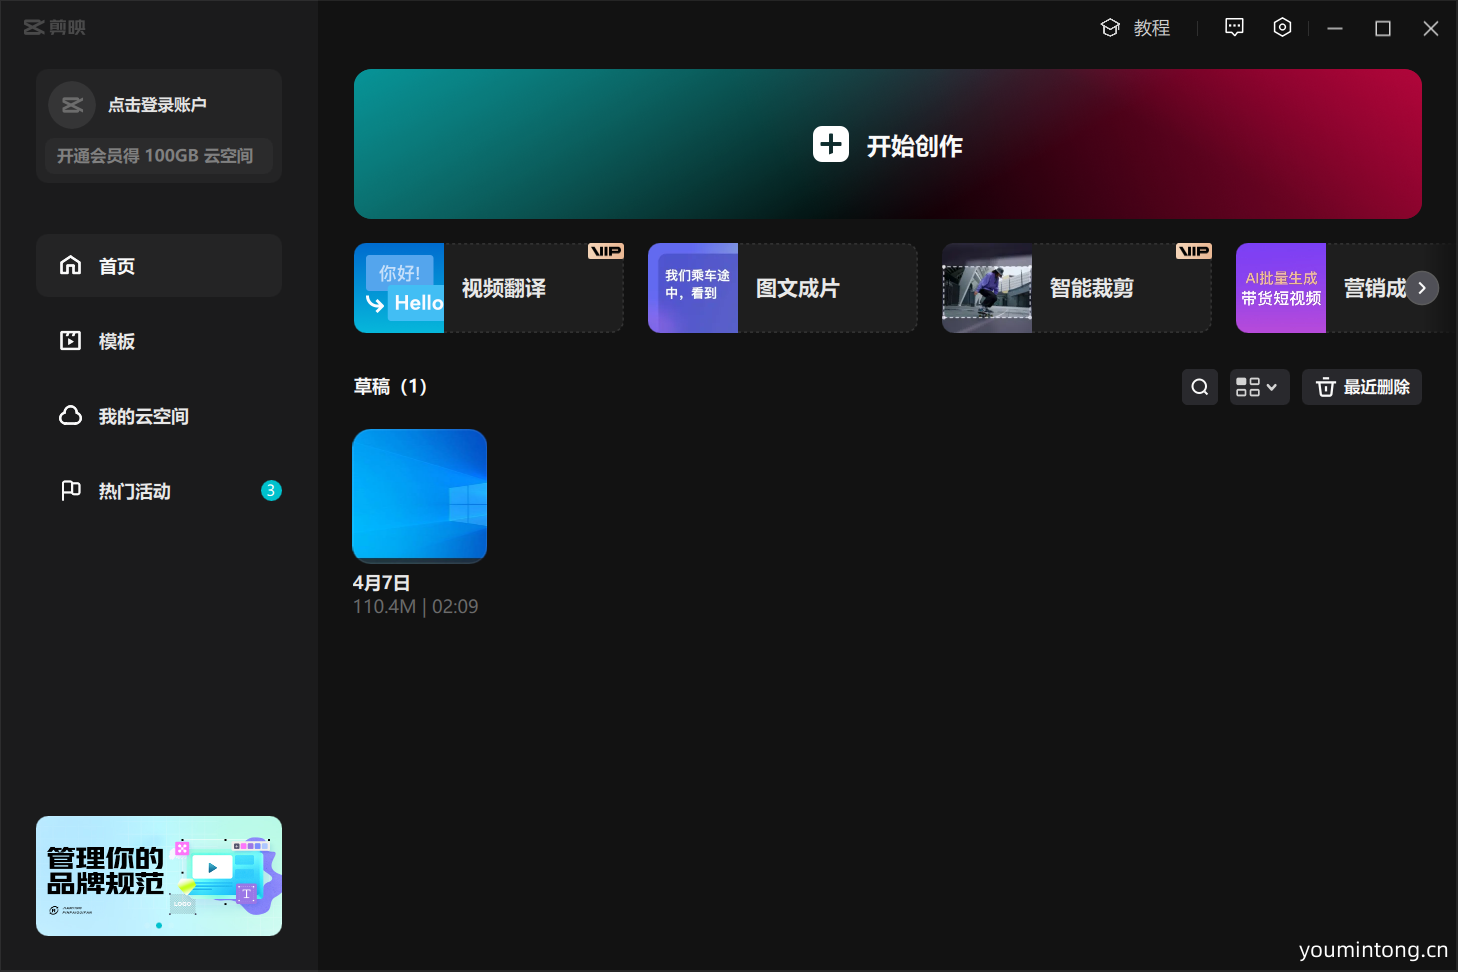Click the 剪映 logo icon
The height and width of the screenshot is (972, 1458).
click(33, 27)
